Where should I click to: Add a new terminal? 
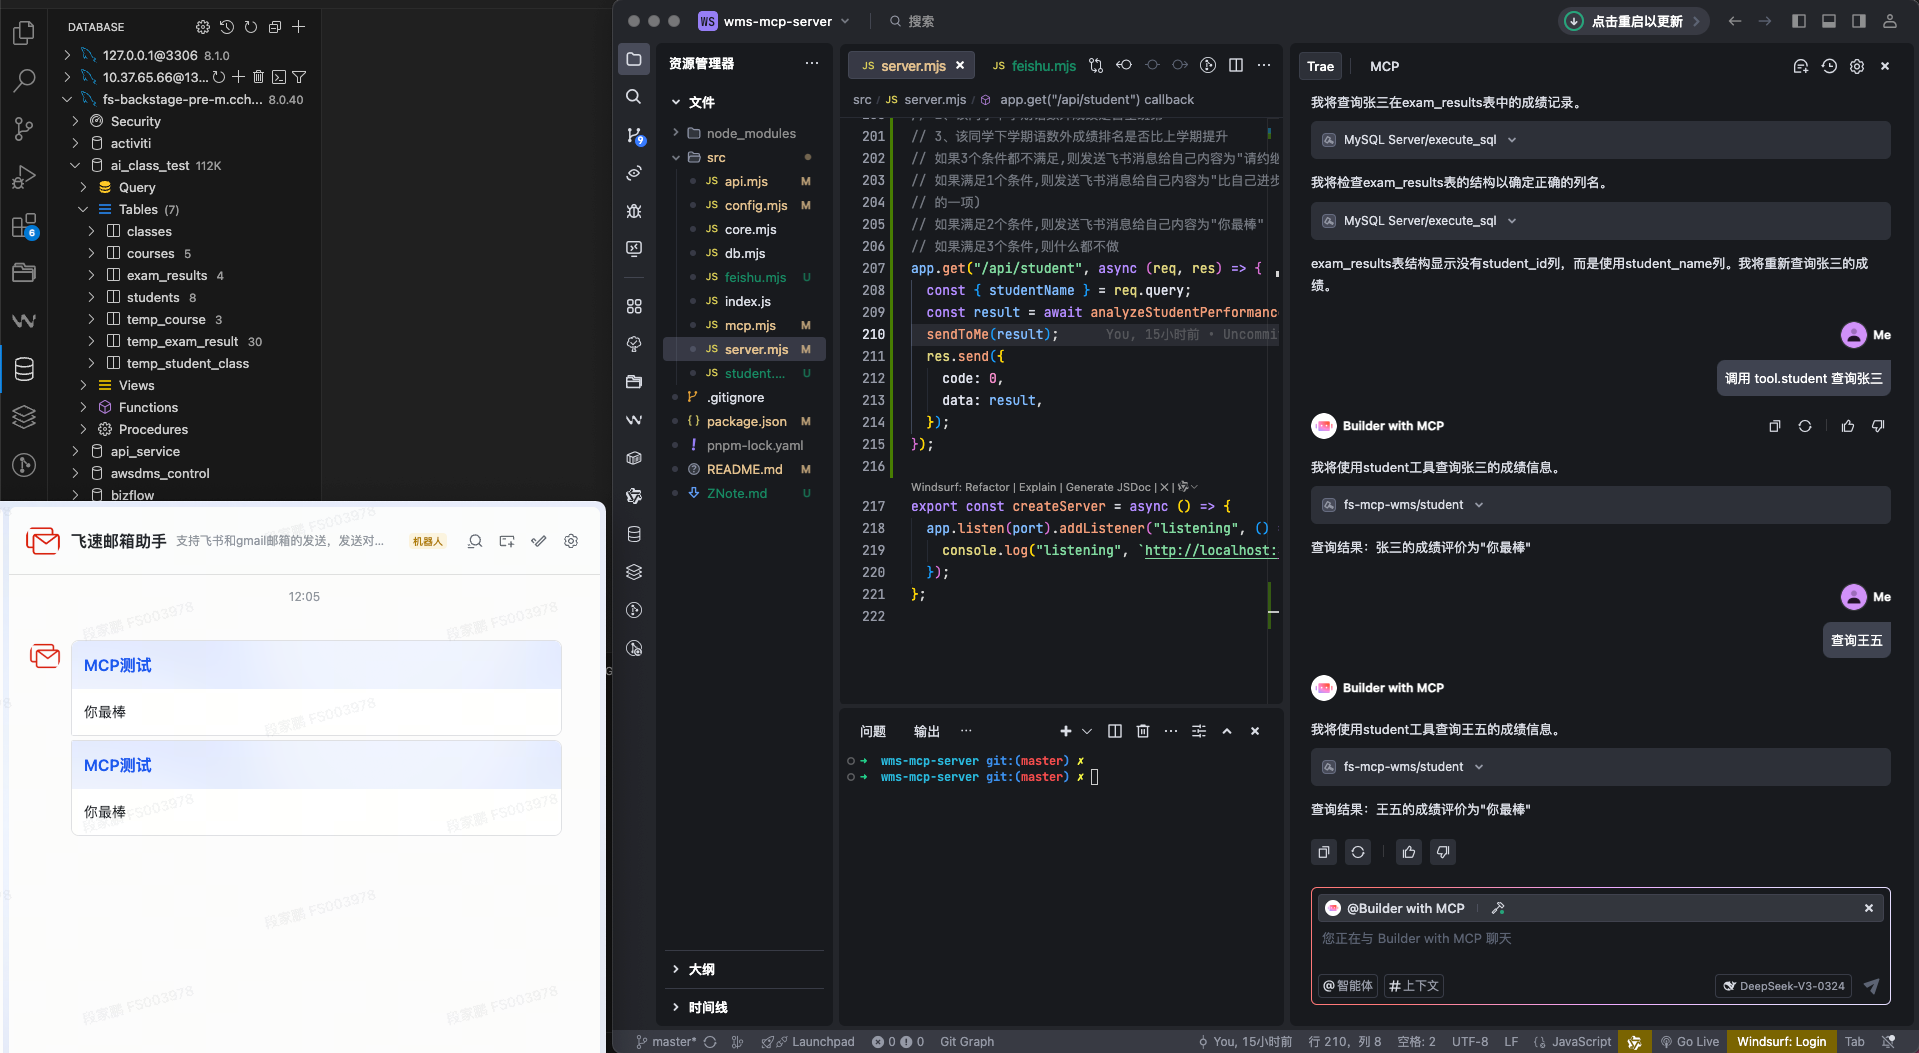1066,731
